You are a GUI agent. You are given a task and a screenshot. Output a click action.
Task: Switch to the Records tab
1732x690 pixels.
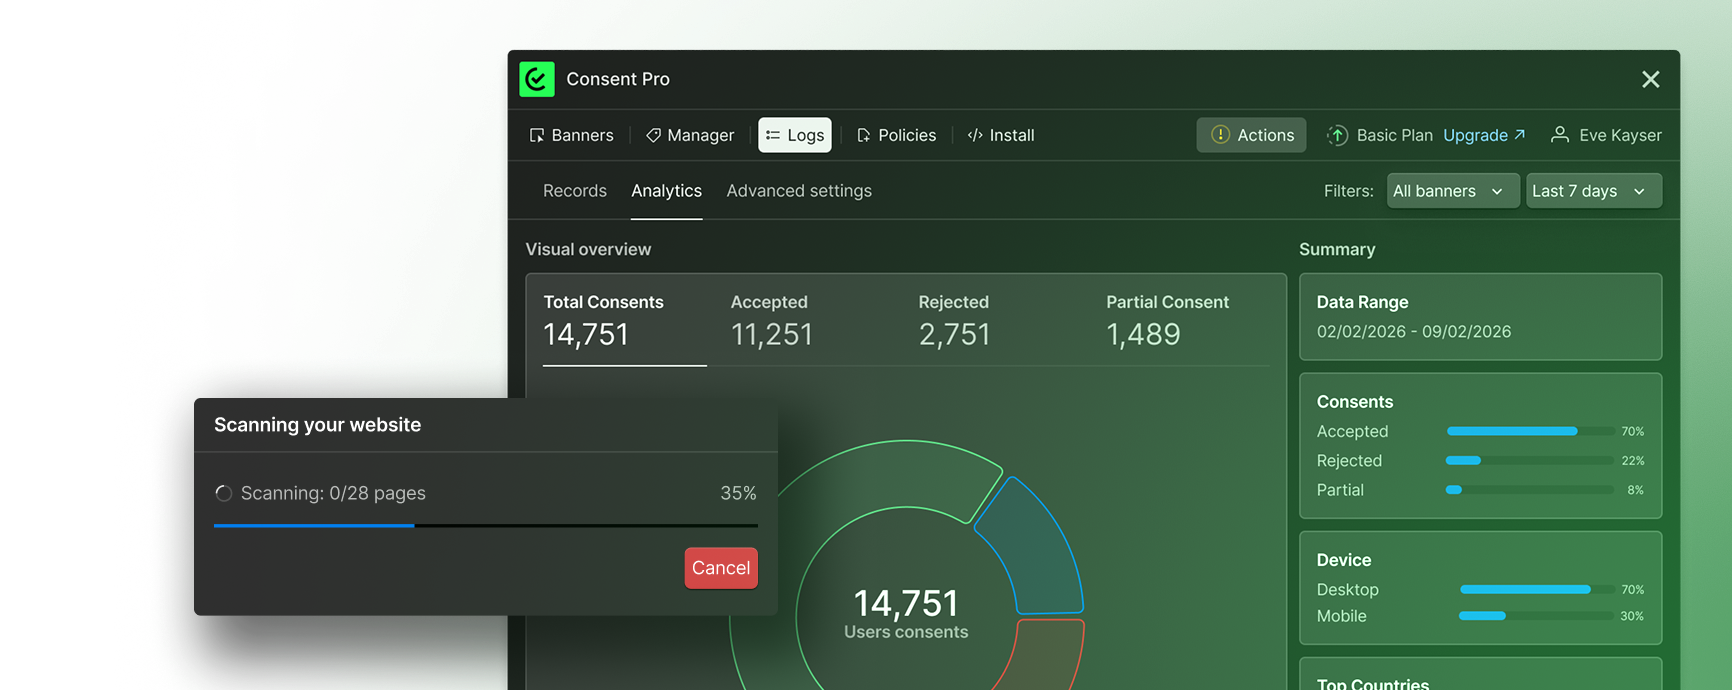click(x=575, y=190)
